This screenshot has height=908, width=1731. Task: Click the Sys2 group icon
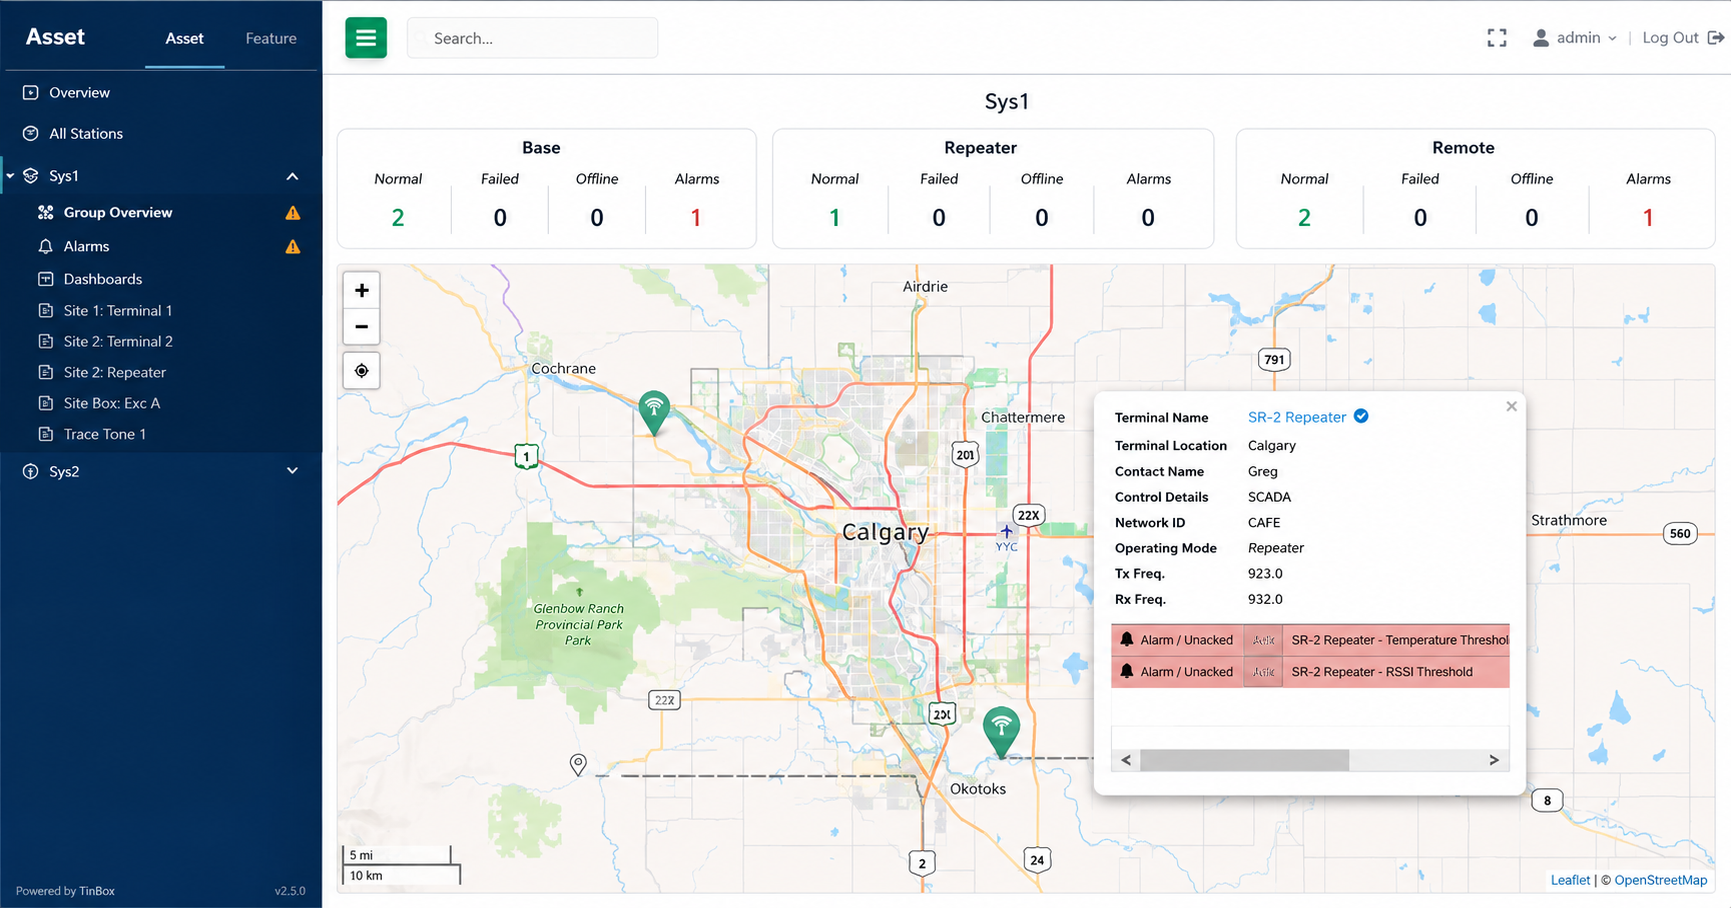[x=31, y=471]
